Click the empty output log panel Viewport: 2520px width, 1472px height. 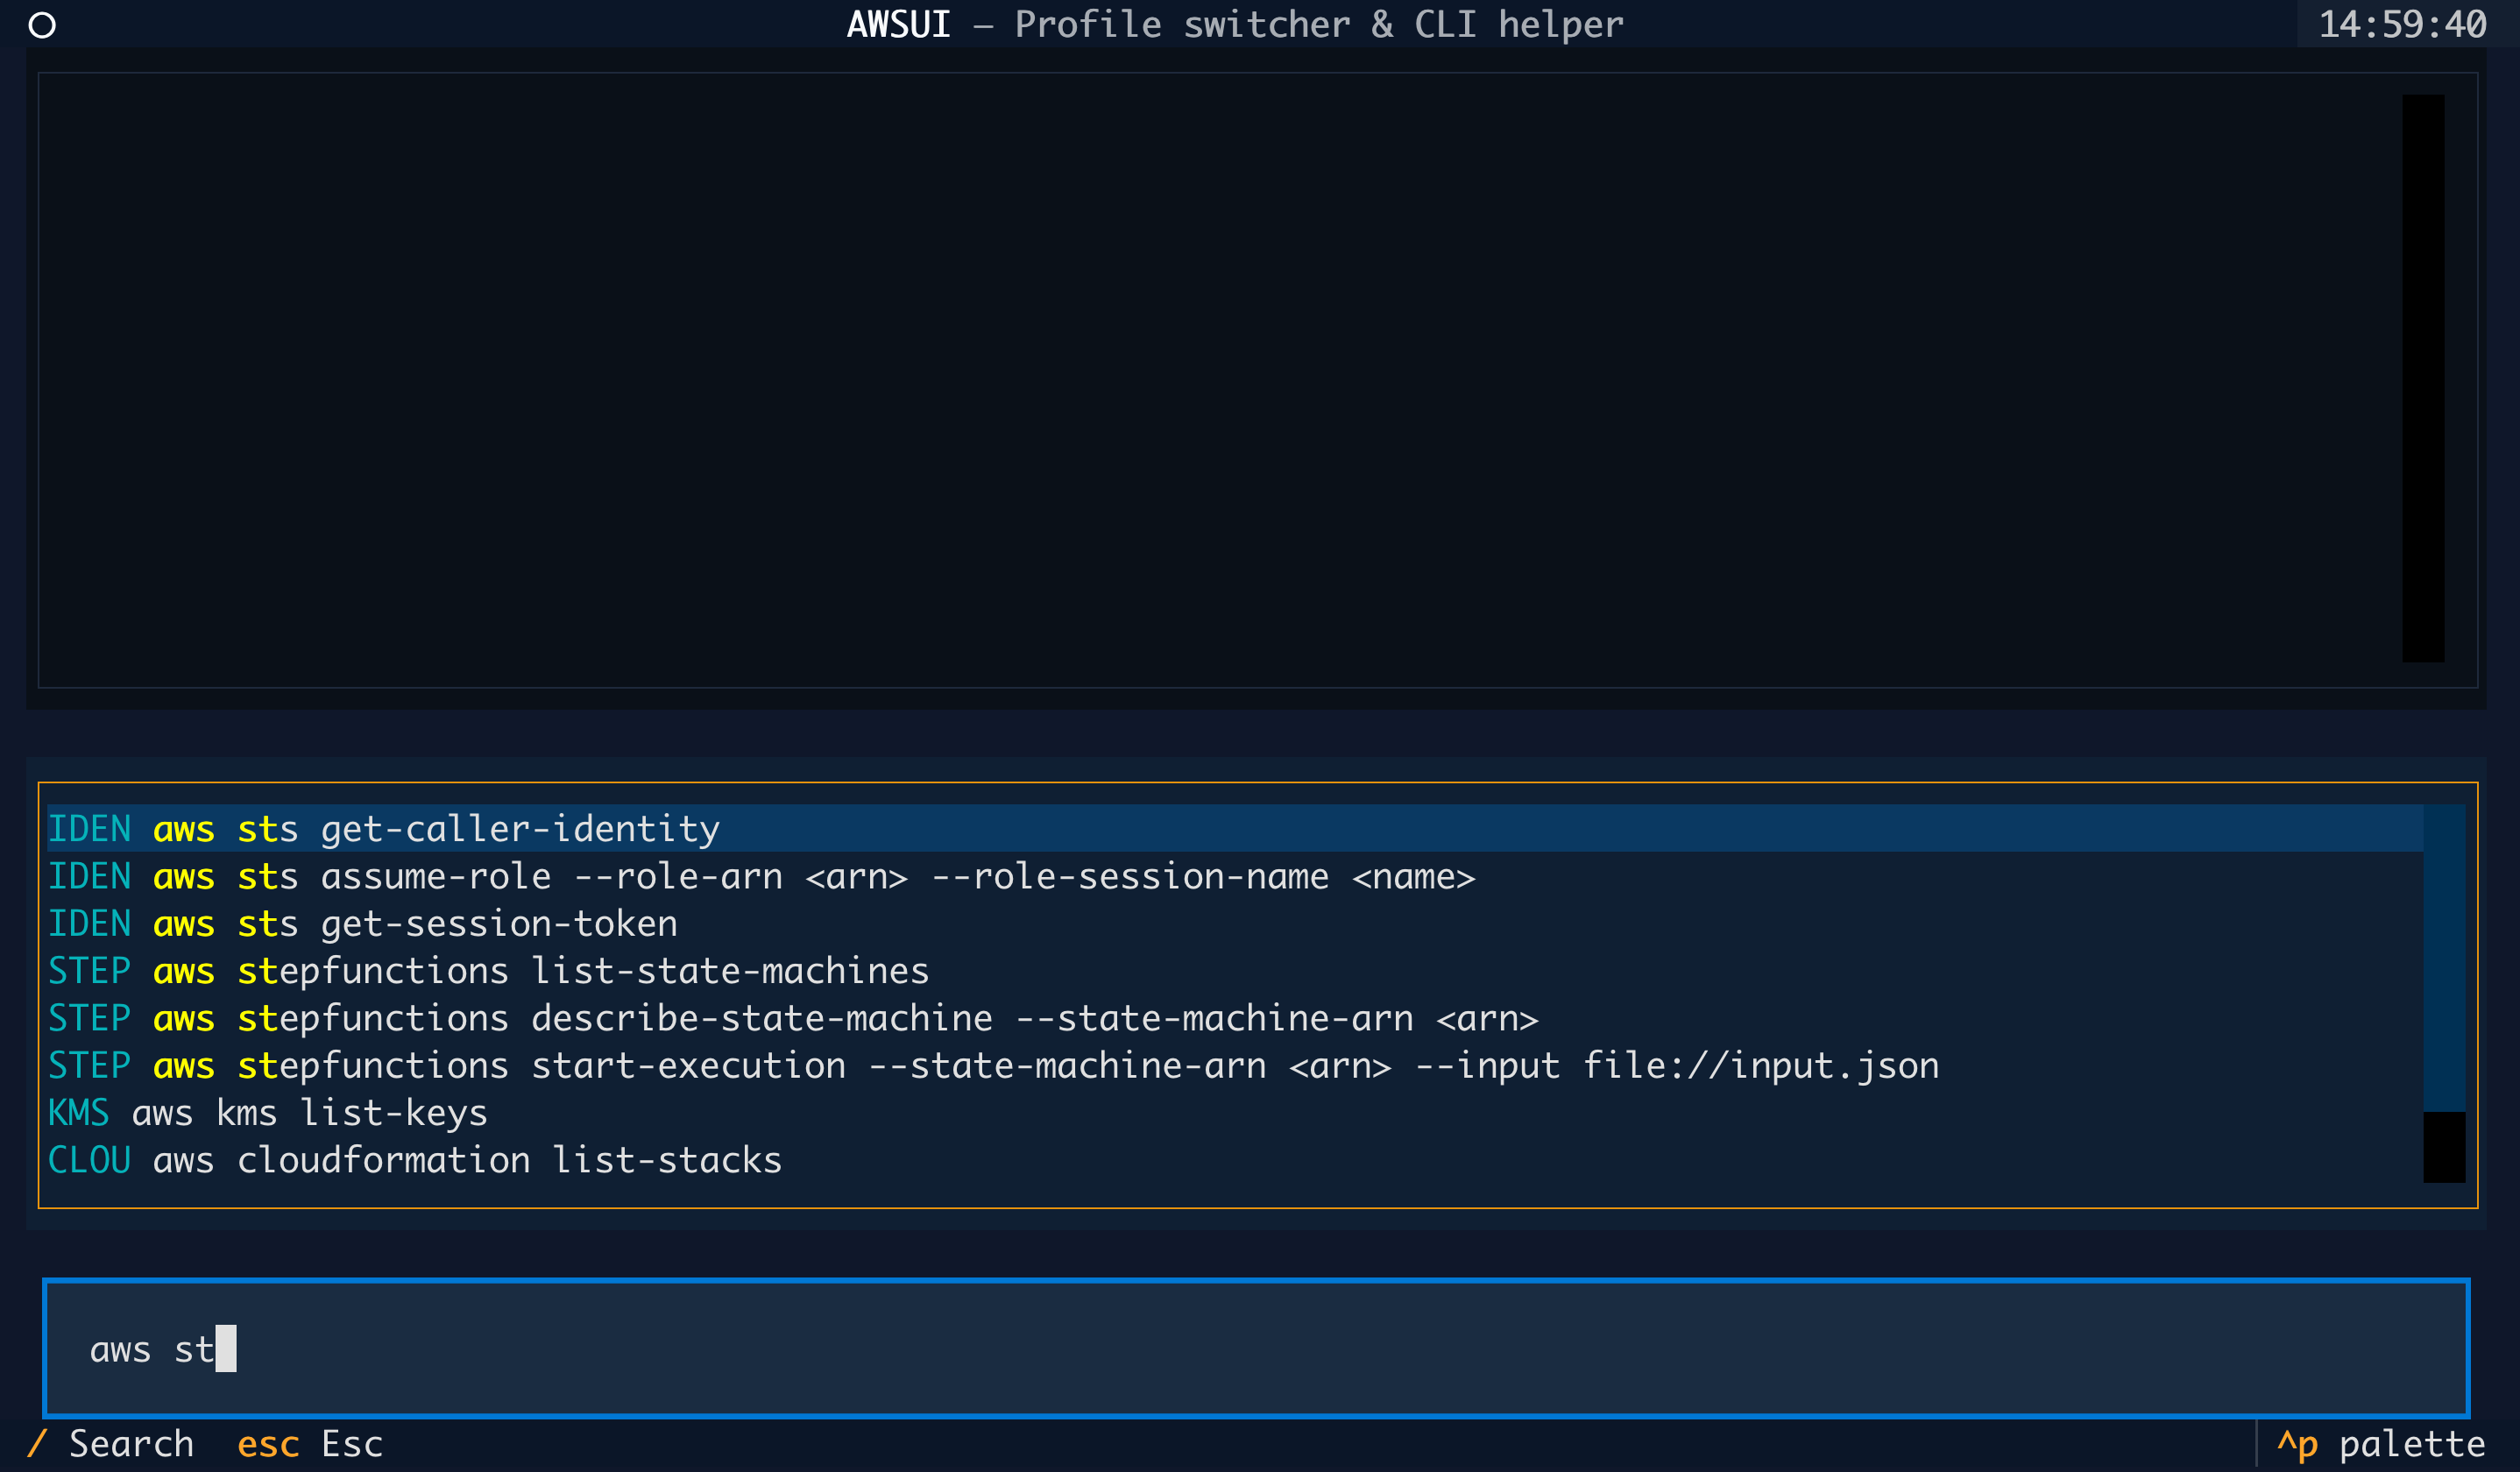(1200, 380)
